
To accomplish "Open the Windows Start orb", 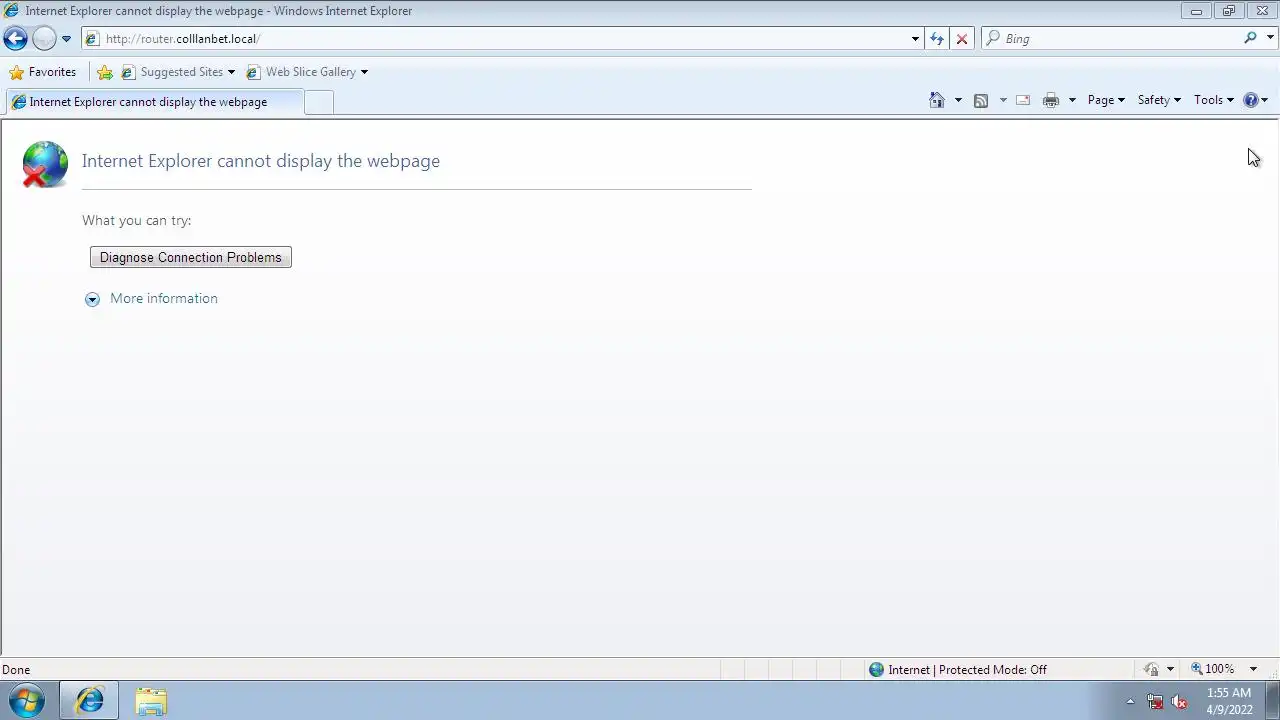I will tap(27, 701).
